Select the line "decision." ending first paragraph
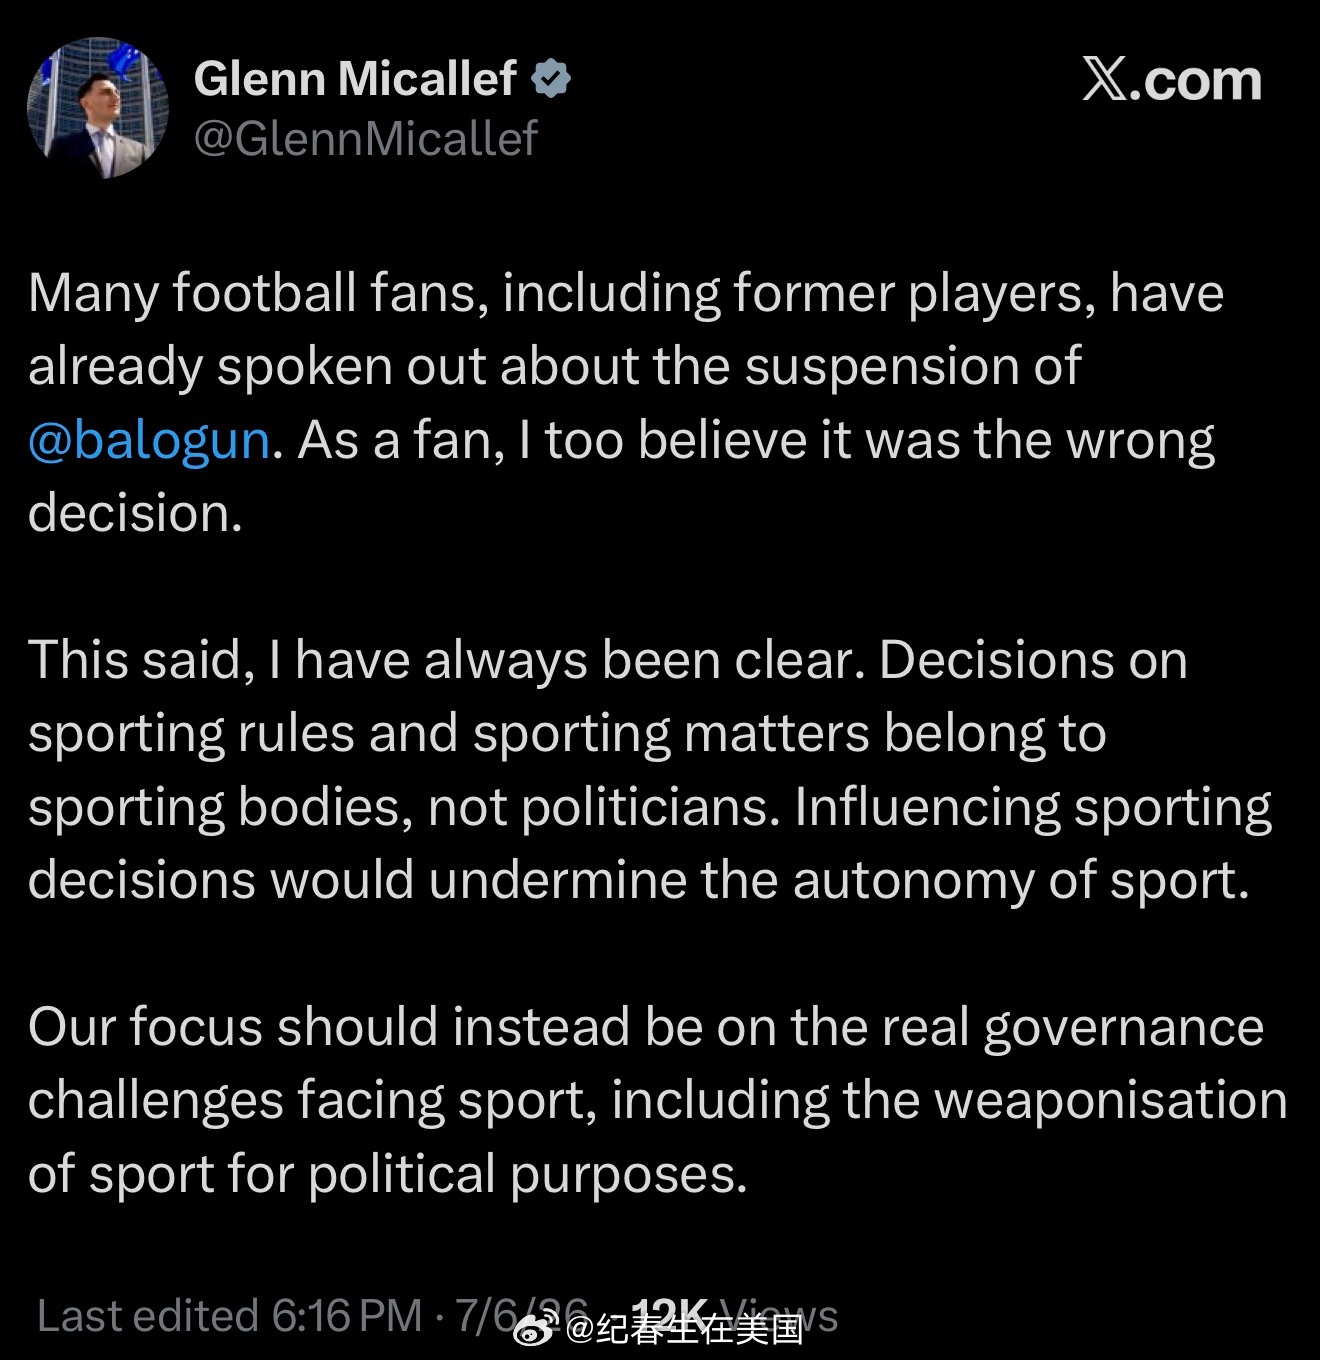Viewport: 1320px width, 1360px height. coord(135,513)
